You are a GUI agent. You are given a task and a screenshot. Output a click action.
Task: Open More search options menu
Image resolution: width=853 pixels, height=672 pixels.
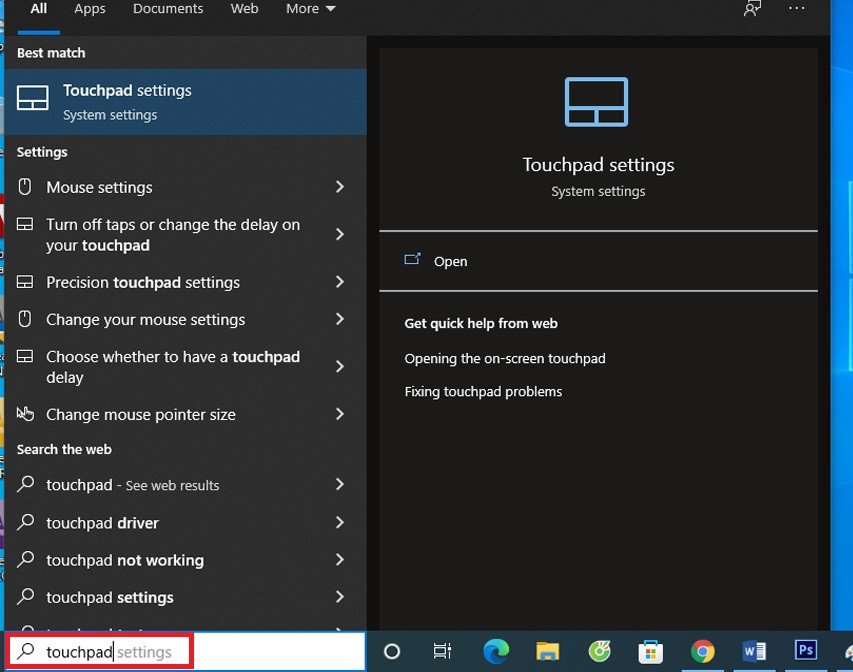pos(310,8)
